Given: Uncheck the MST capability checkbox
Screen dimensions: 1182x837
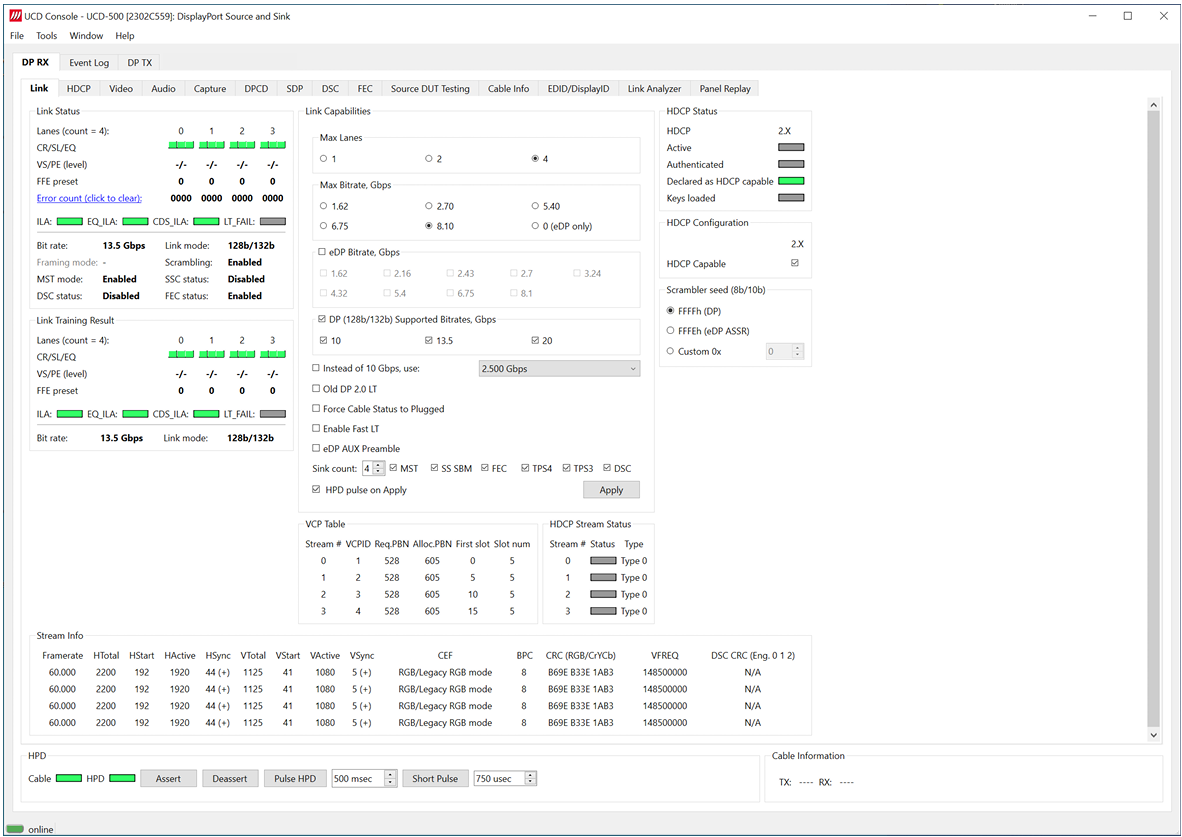Looking at the screenshot, I should (393, 468).
